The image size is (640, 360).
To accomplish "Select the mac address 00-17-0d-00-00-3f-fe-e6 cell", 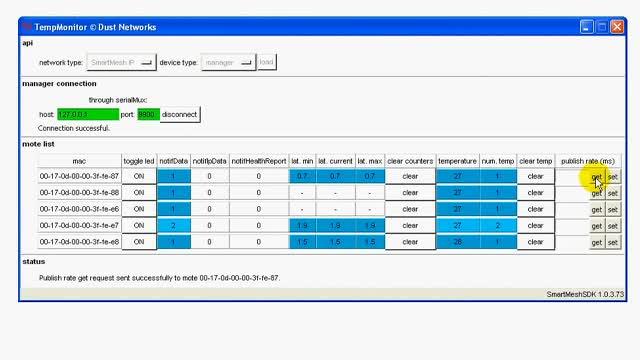I will coord(79,209).
